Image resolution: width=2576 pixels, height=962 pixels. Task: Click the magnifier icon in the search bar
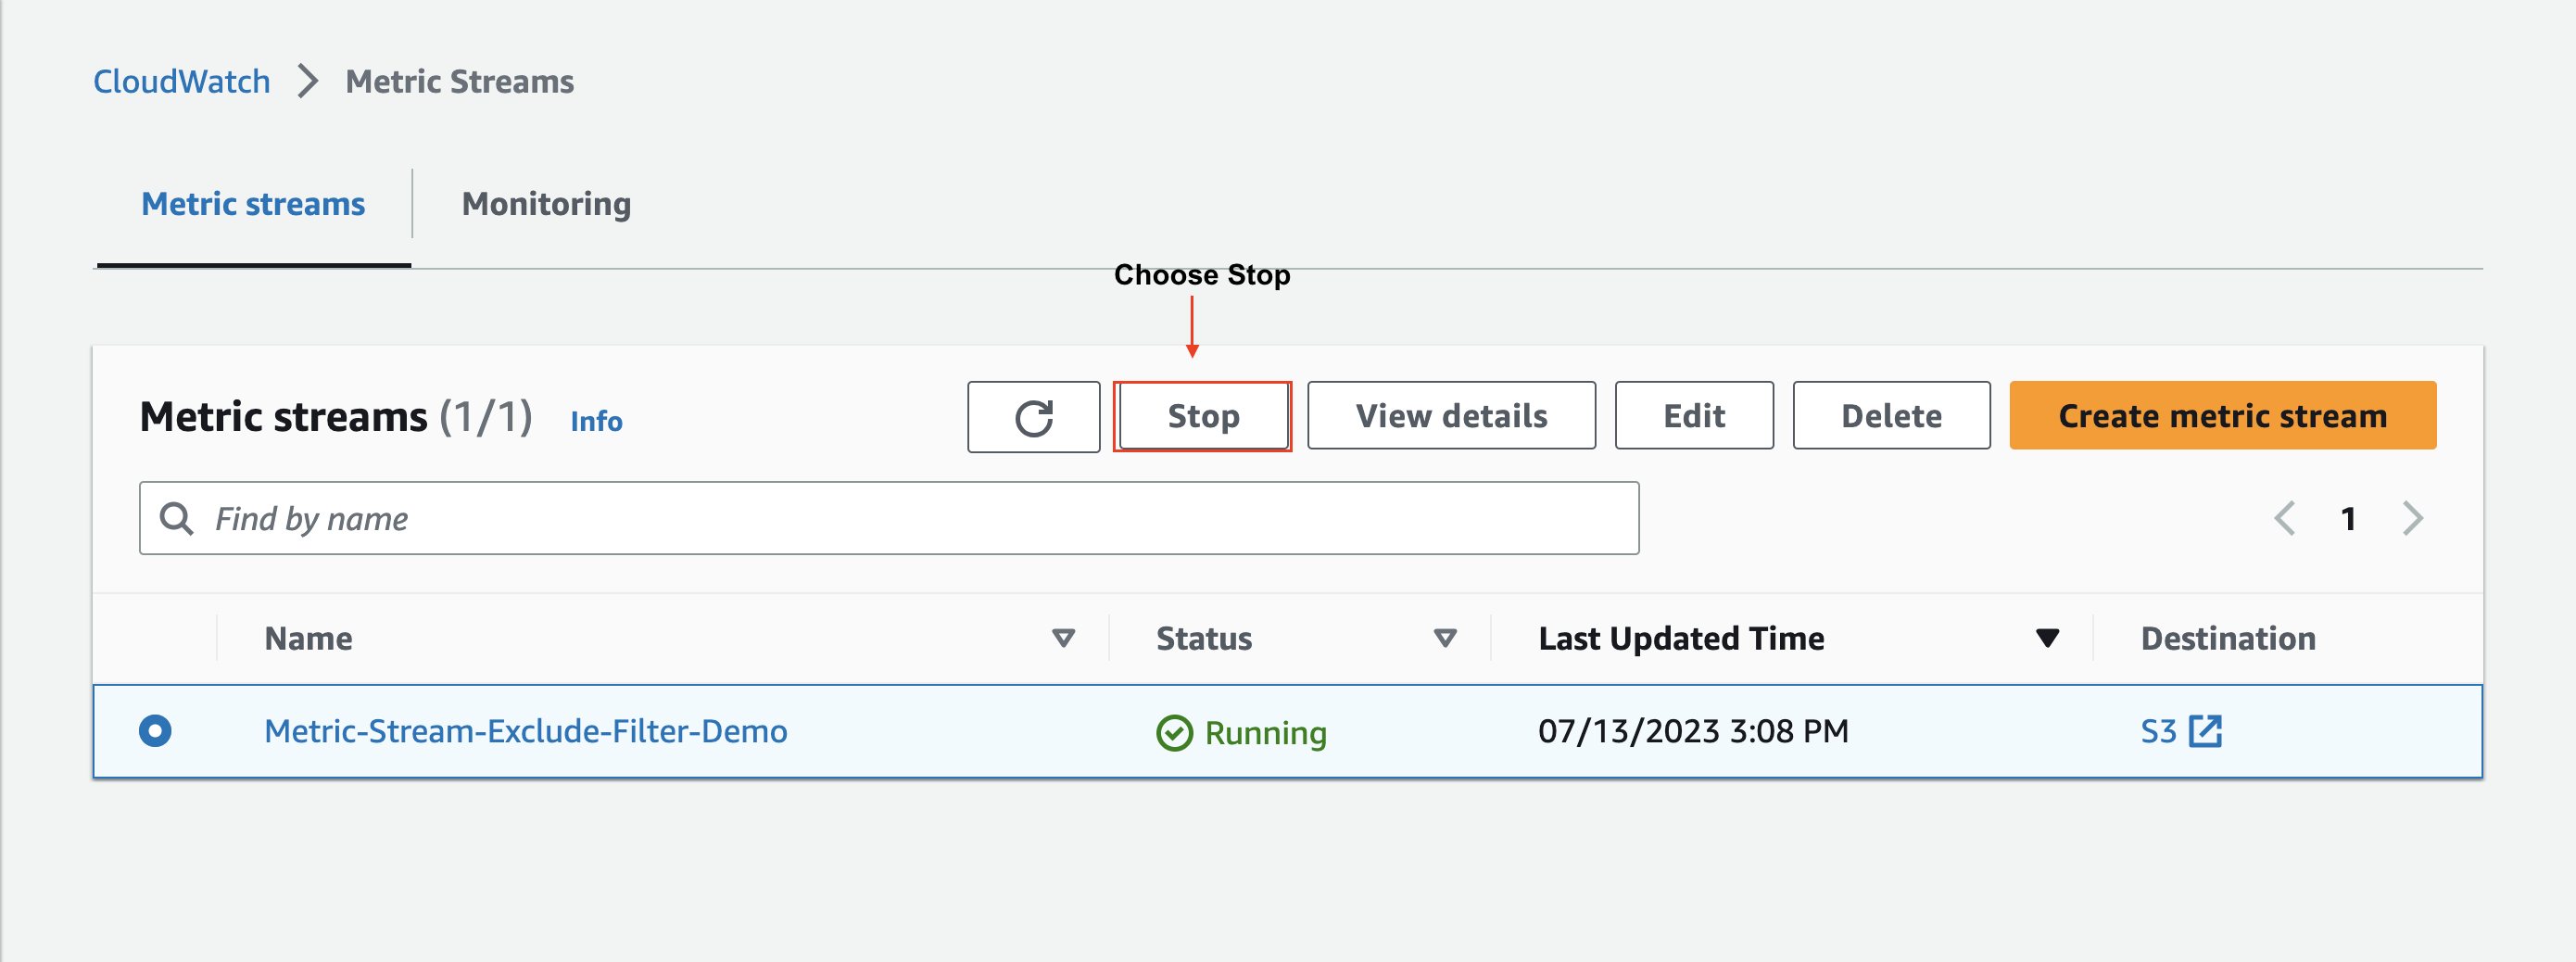(x=177, y=518)
